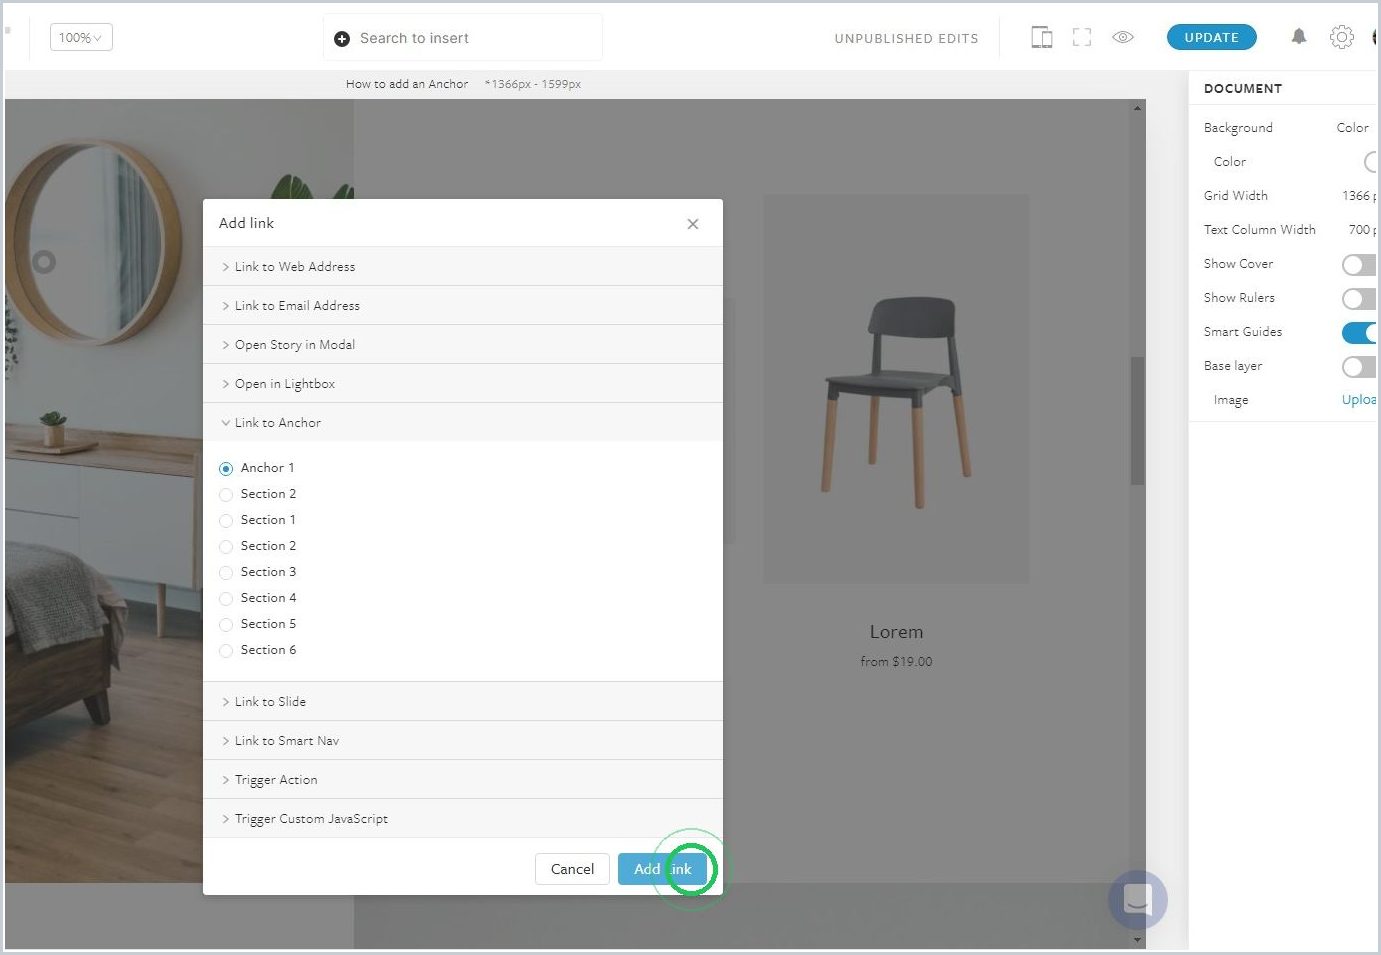Enable the Base layer switch
Screen dimensions: 1381x955
point(1359,367)
